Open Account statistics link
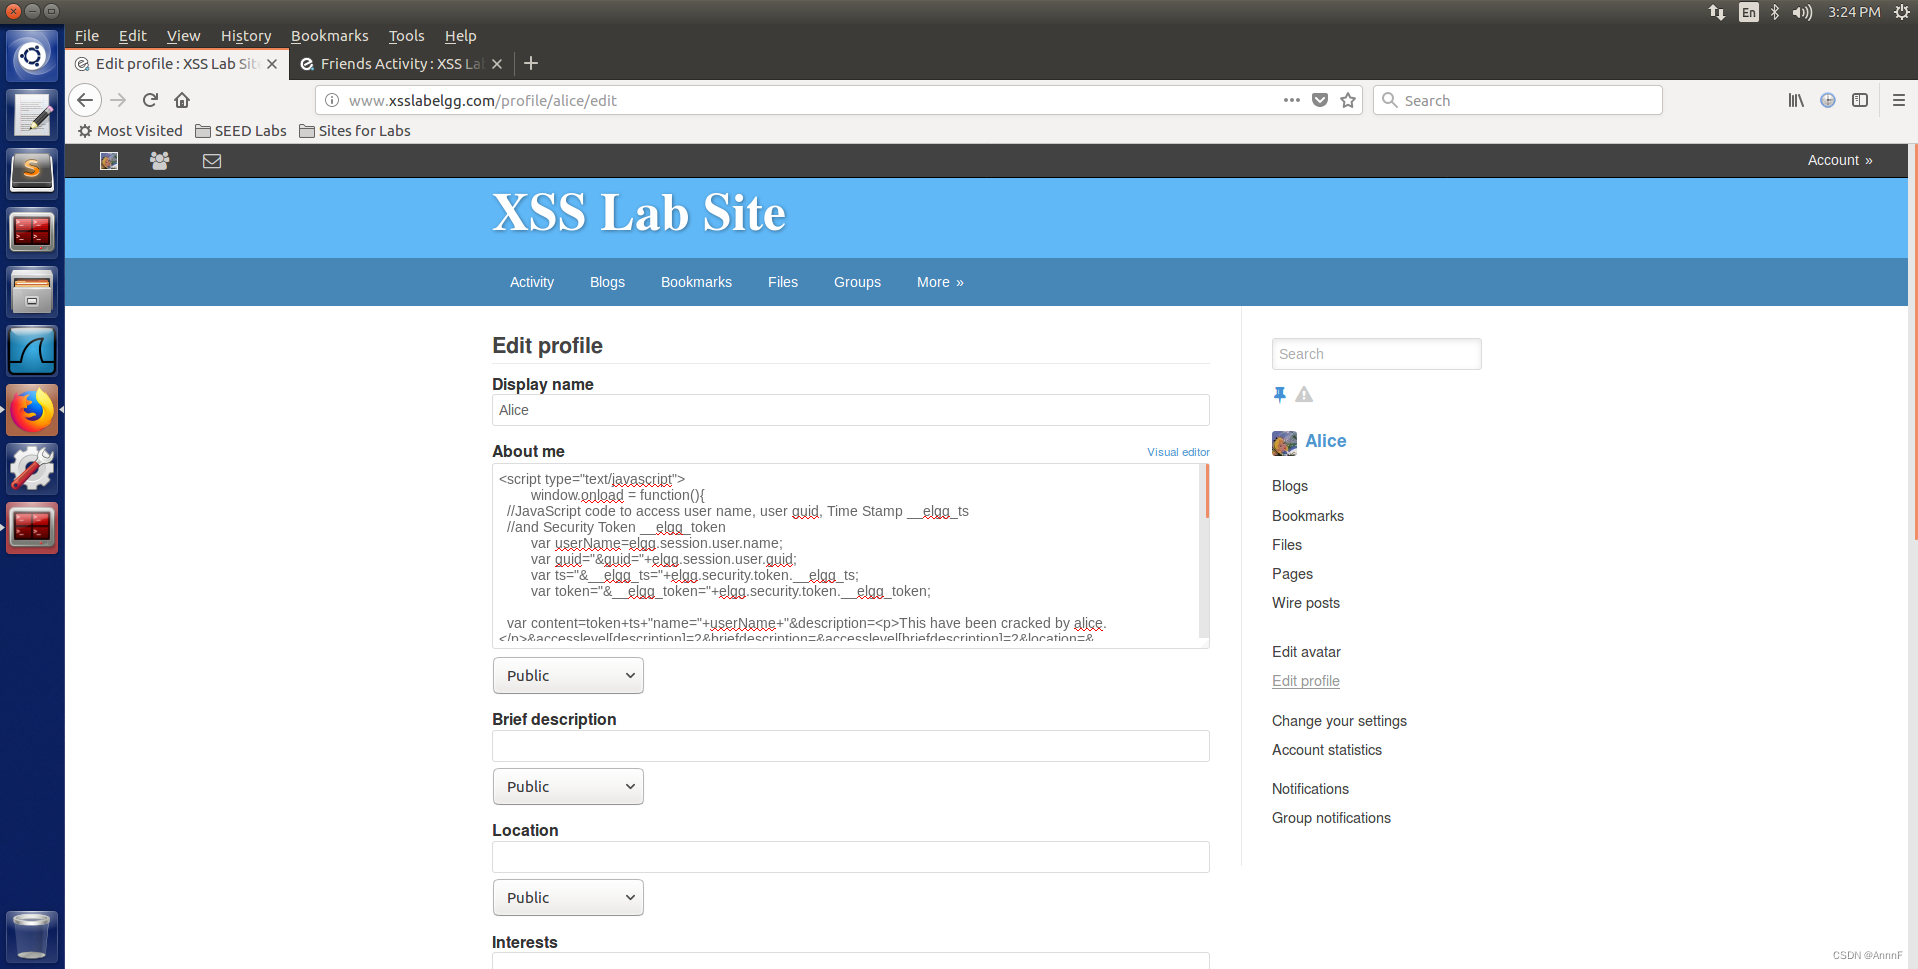1918x969 pixels. pos(1326,750)
